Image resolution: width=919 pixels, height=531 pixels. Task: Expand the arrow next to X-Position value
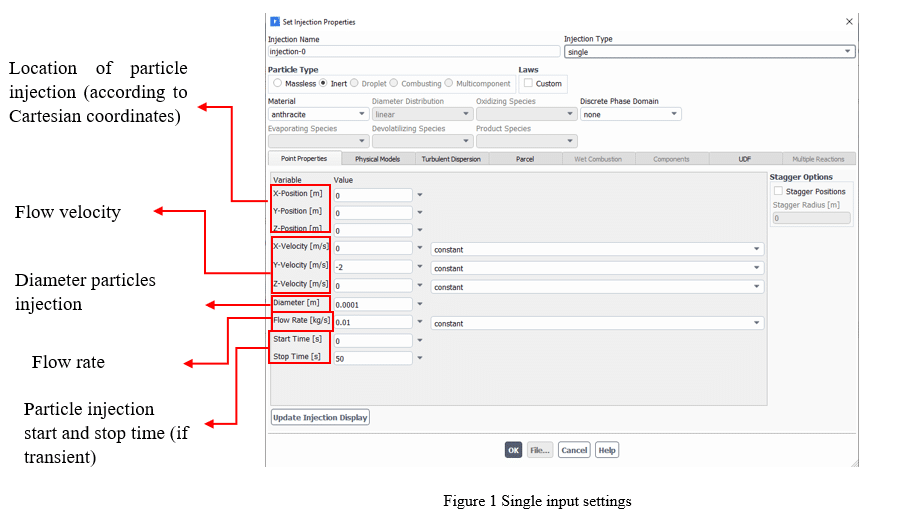tap(420, 196)
